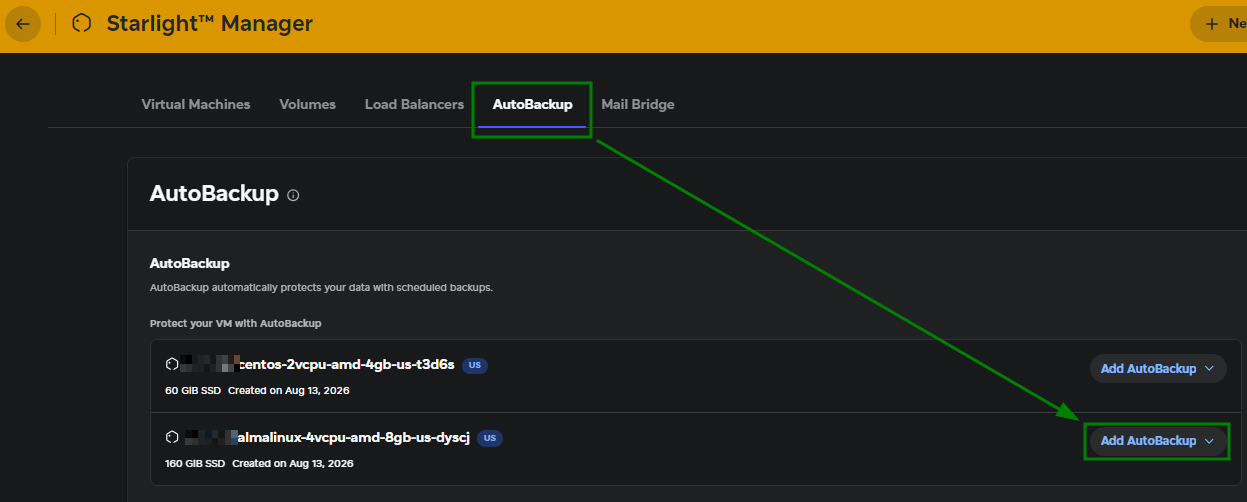Click the Starlight Manager hexagon logo

click(x=82, y=24)
